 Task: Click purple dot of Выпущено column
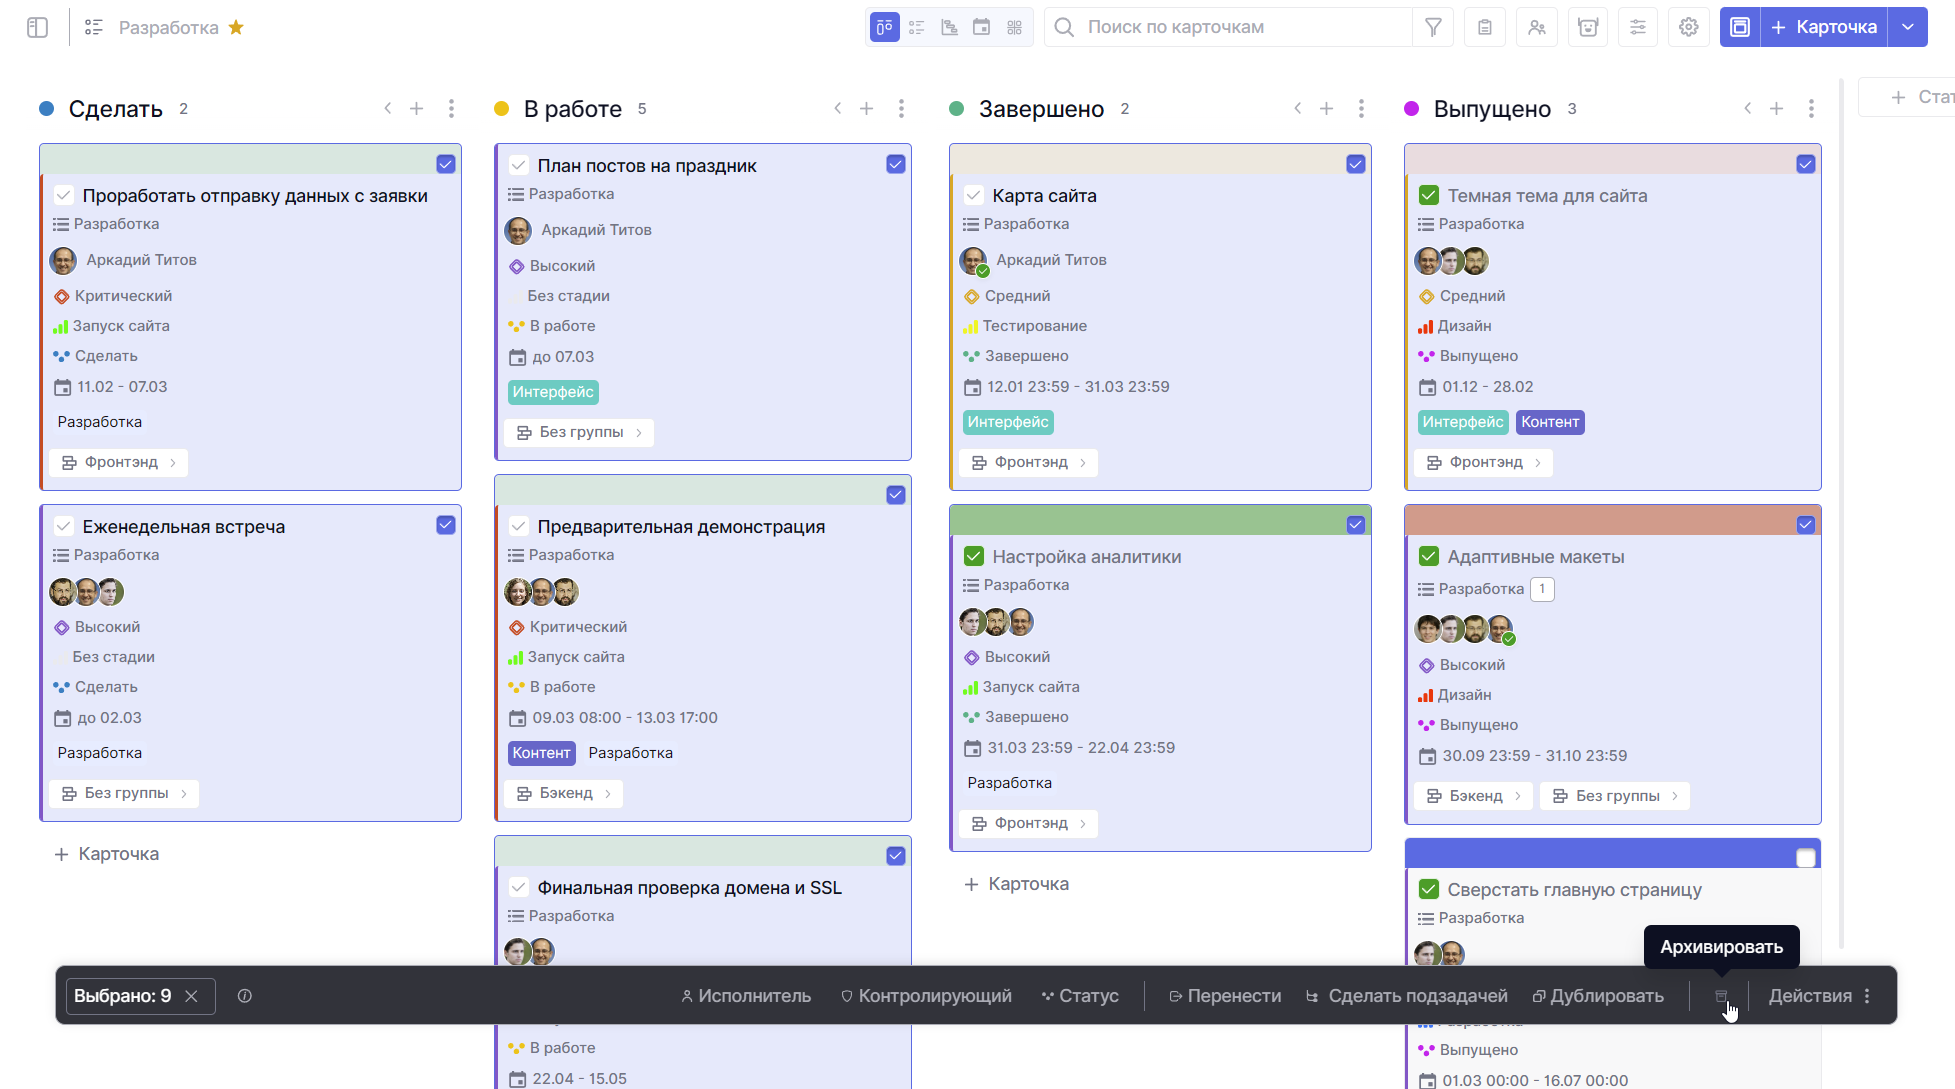[x=1412, y=109]
